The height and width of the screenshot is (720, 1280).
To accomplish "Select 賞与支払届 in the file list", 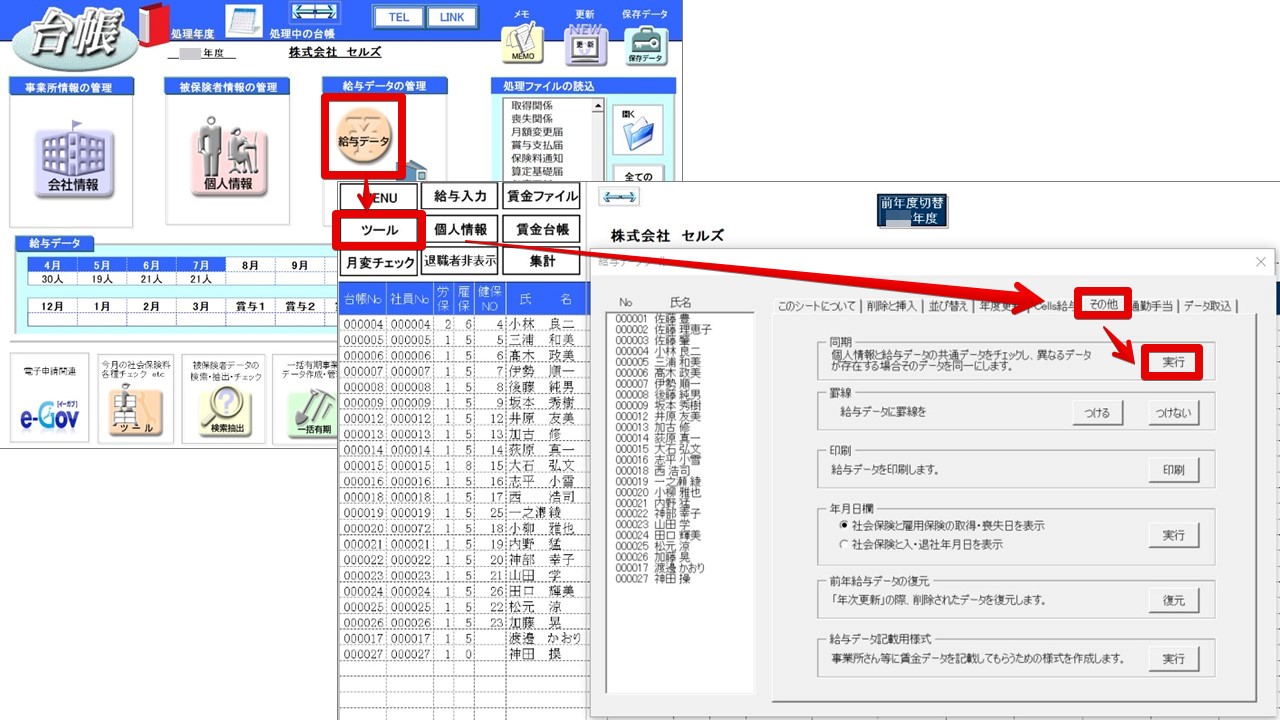I will coord(537,145).
